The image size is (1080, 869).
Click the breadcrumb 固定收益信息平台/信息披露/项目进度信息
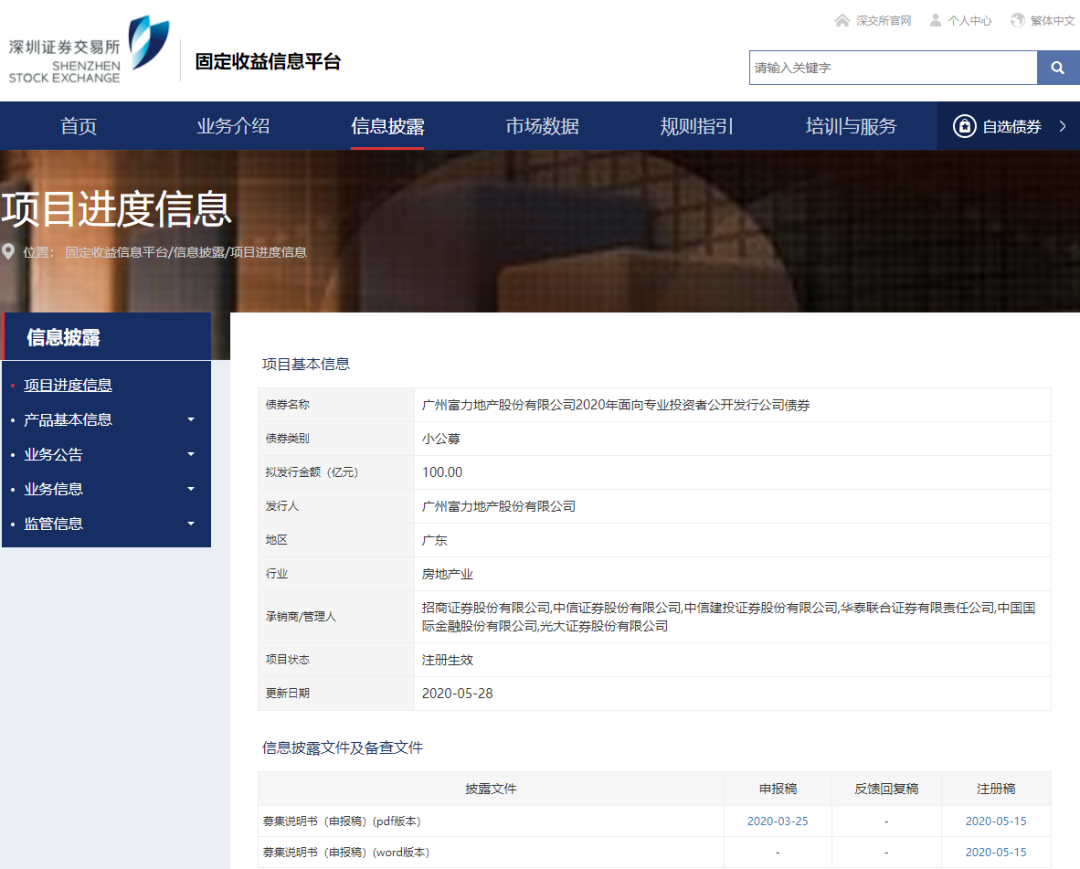click(185, 252)
